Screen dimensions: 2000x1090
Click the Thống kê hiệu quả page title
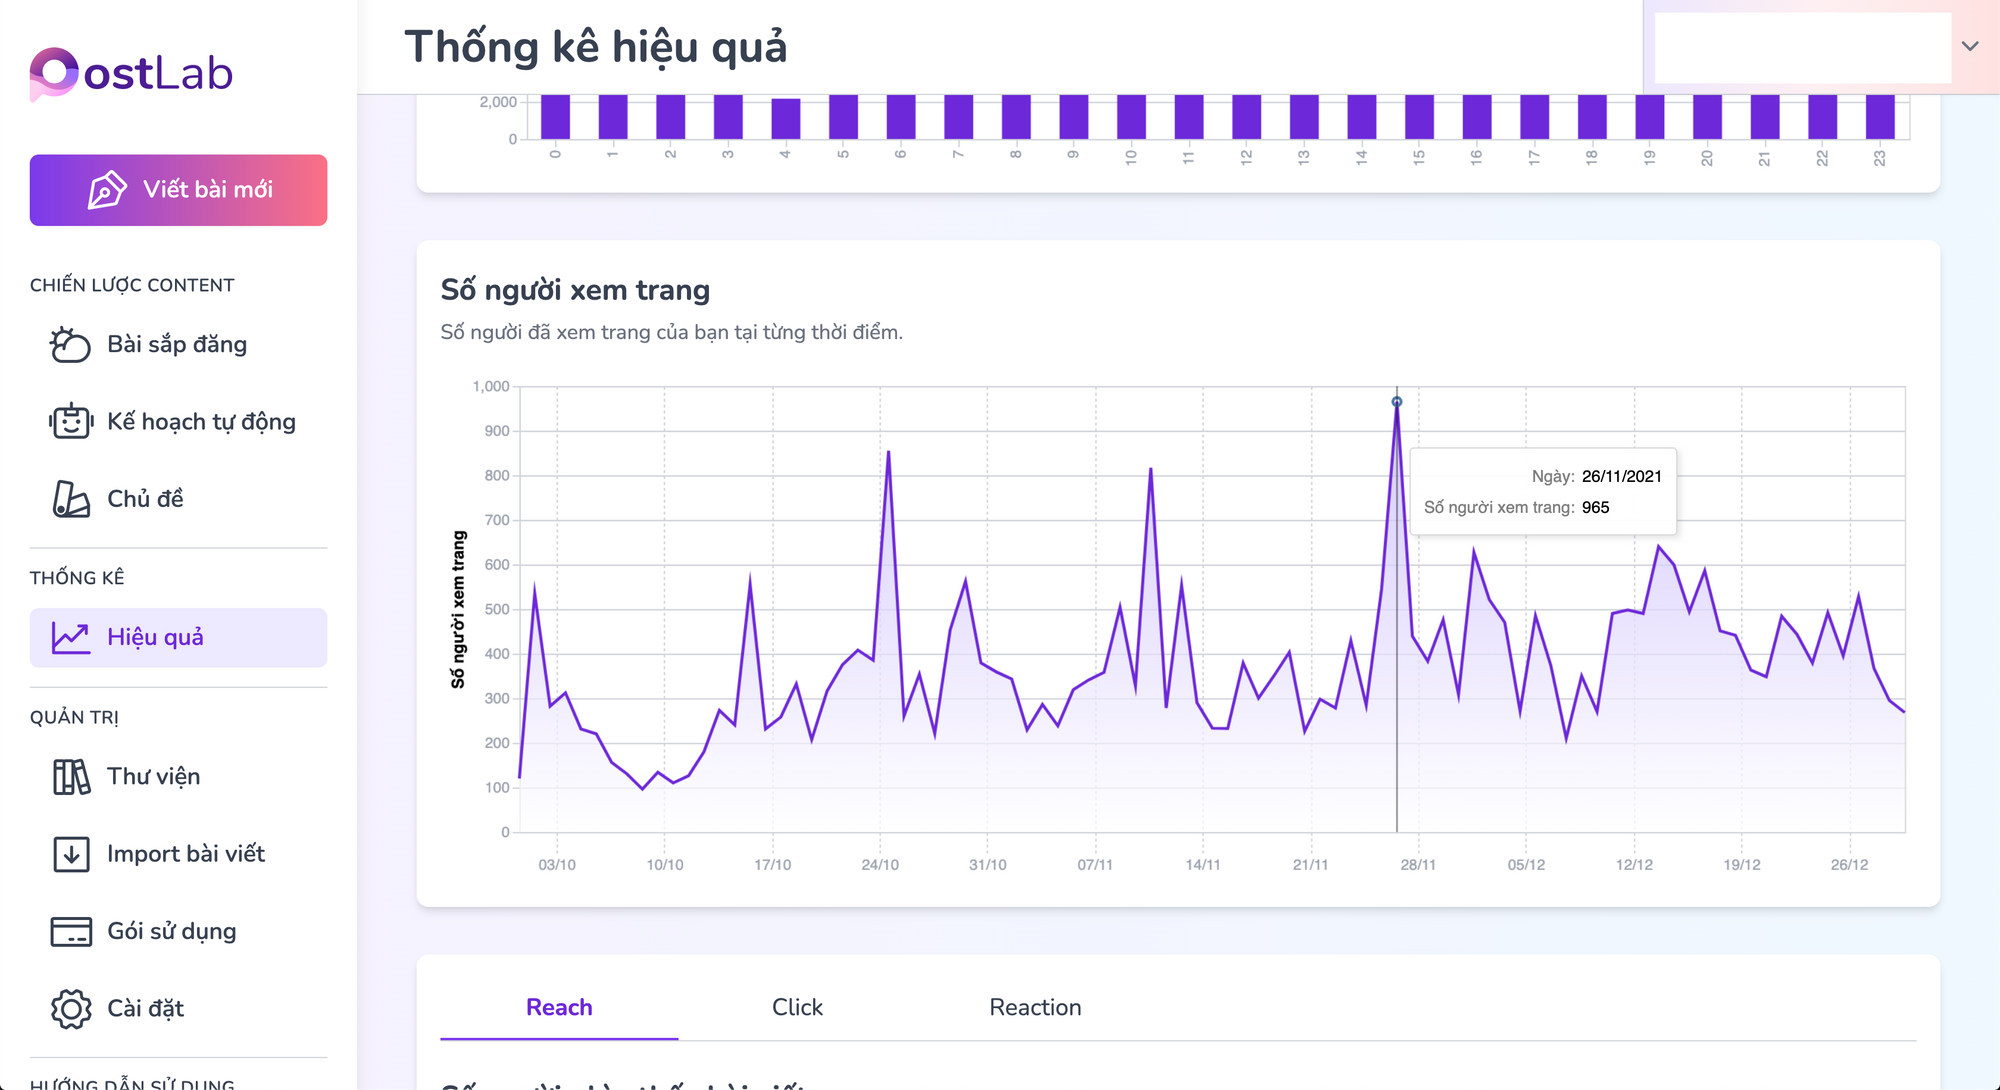click(x=596, y=47)
